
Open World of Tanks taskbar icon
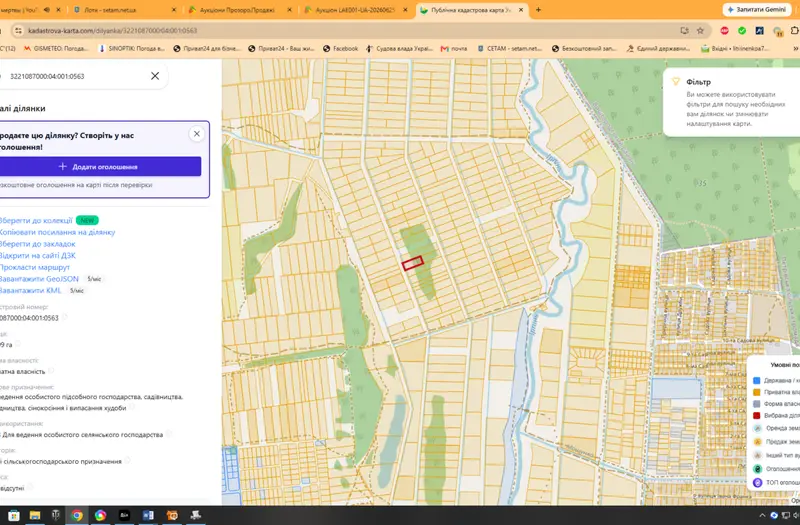[56, 515]
